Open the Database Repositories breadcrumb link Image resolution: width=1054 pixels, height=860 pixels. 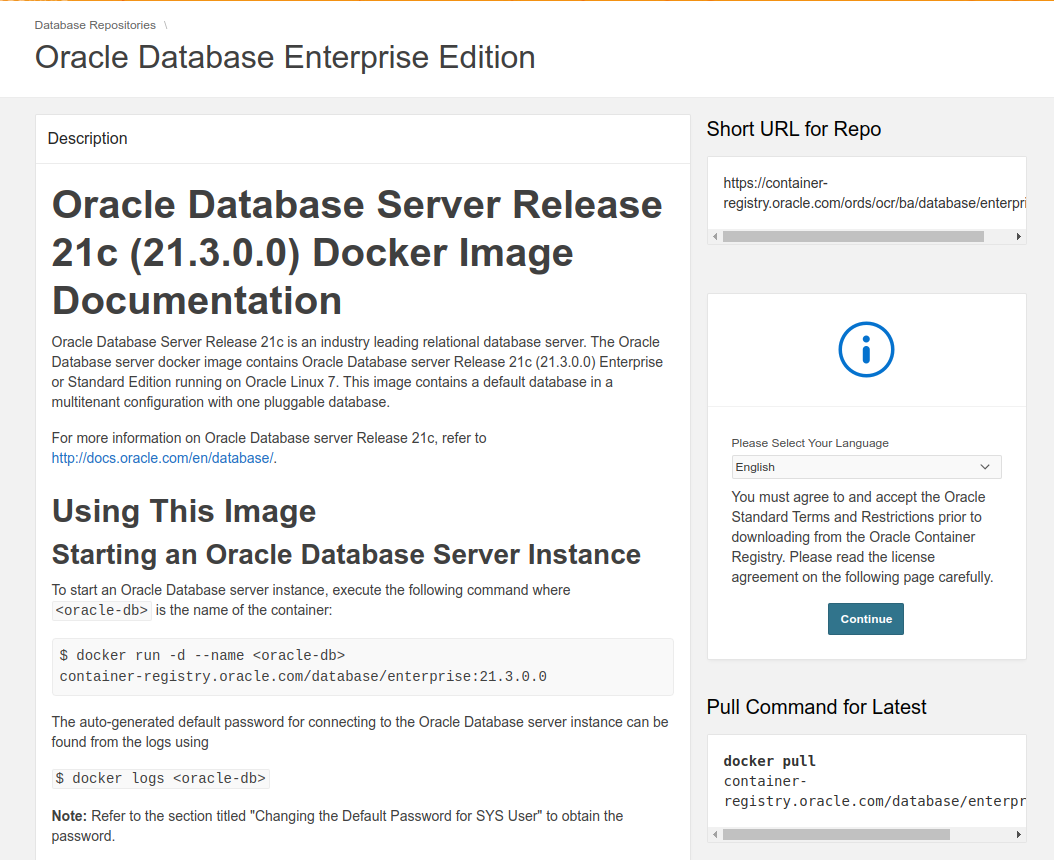pos(95,25)
